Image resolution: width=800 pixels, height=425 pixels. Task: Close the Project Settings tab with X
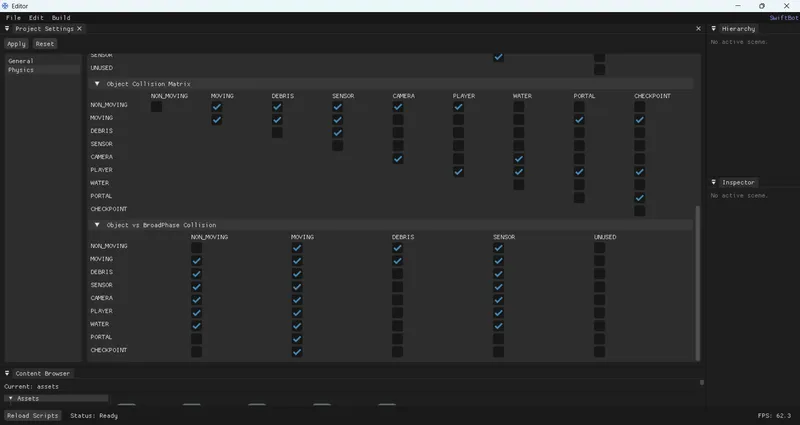click(x=79, y=29)
